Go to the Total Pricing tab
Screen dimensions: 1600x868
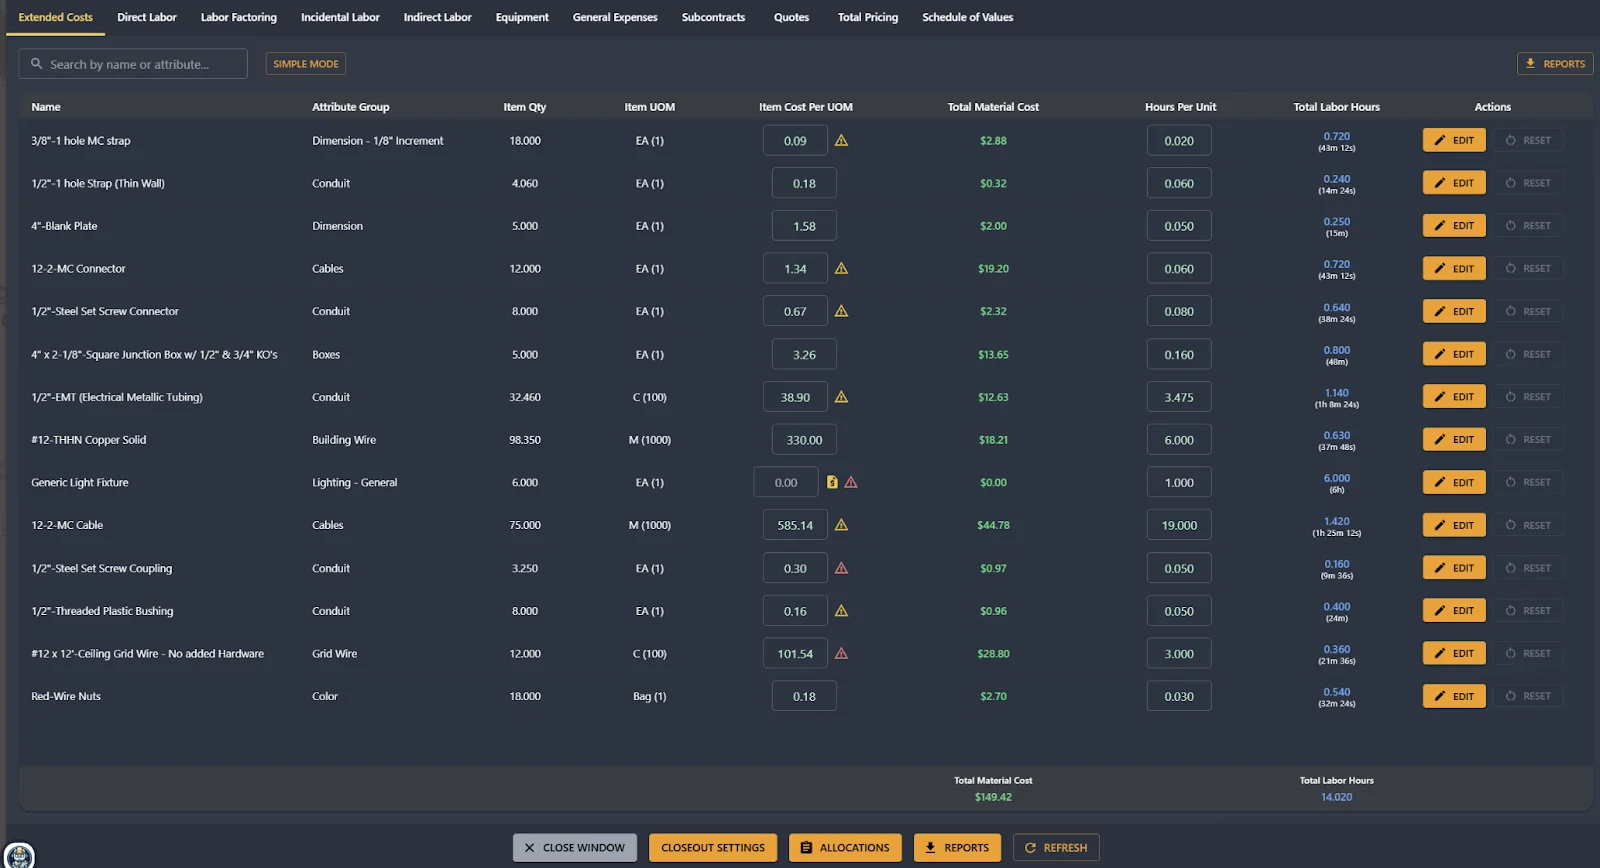pos(867,17)
